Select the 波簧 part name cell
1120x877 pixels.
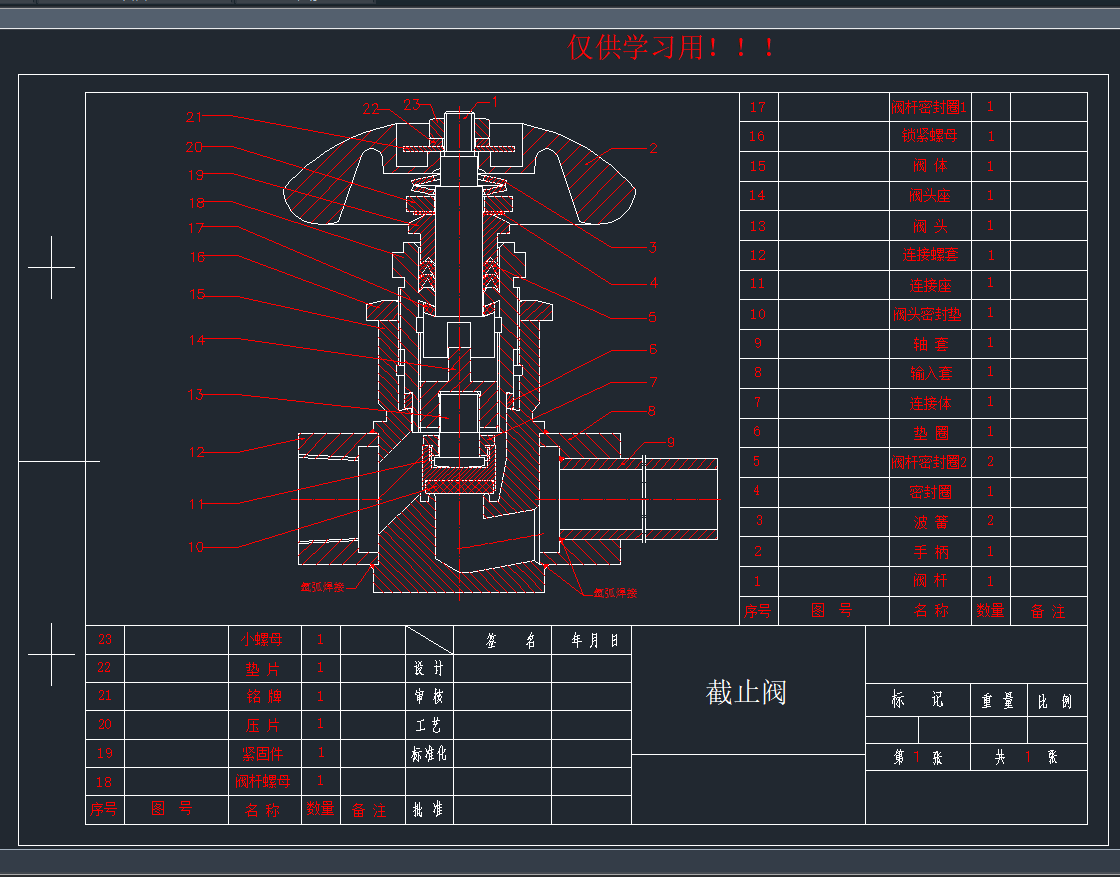(x=930, y=521)
